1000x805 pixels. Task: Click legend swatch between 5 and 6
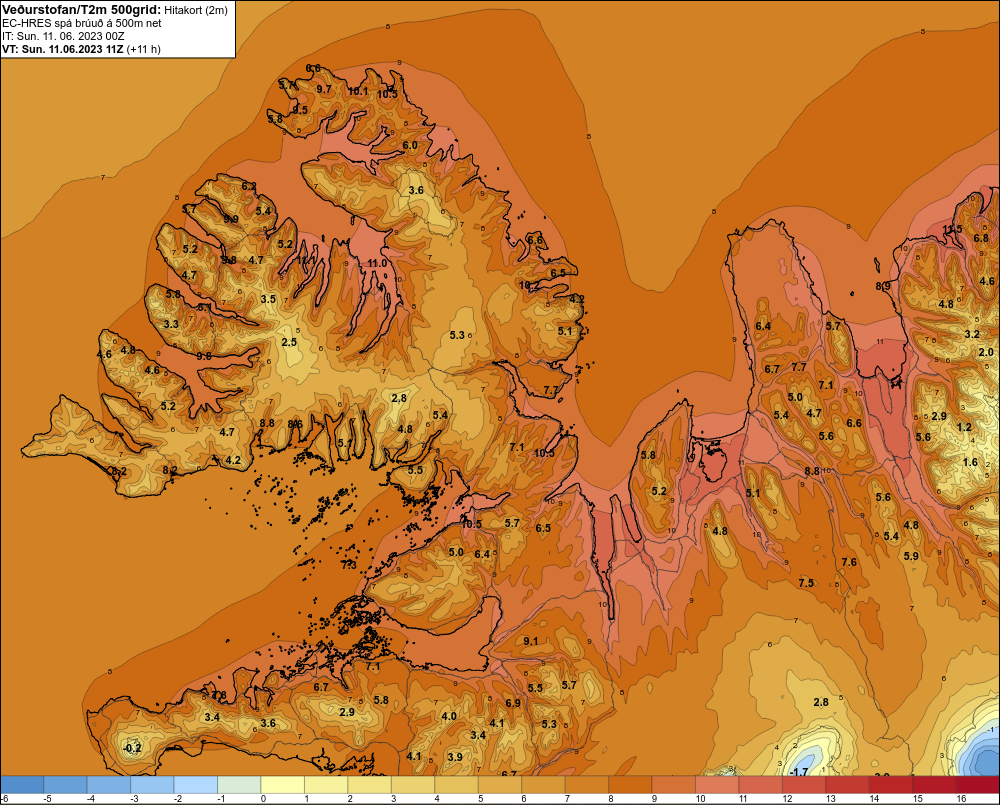tap(499, 785)
